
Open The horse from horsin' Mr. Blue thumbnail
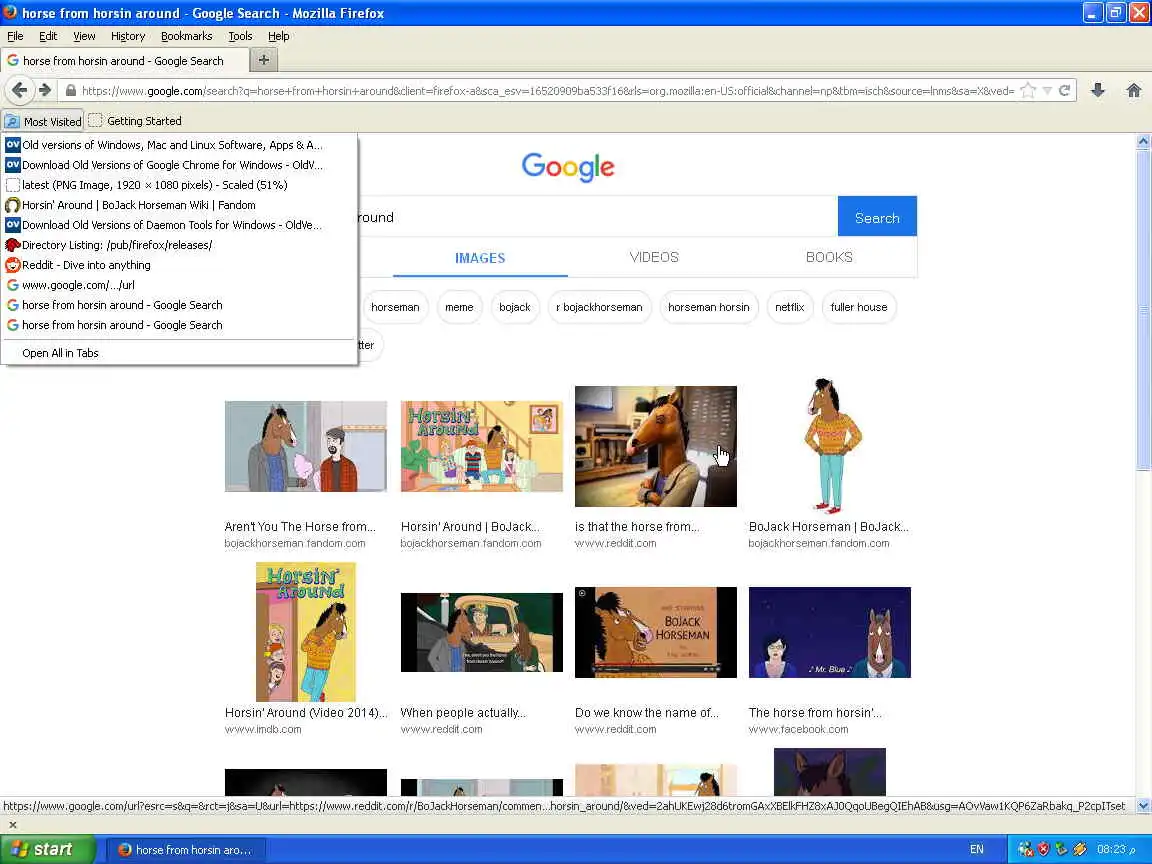(x=829, y=632)
